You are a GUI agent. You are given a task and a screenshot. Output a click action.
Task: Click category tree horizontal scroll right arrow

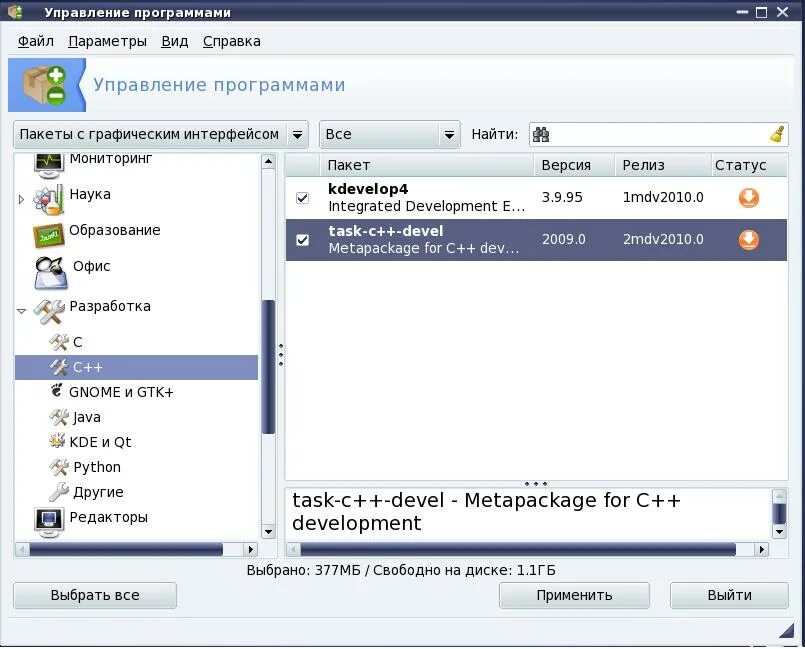(251, 549)
